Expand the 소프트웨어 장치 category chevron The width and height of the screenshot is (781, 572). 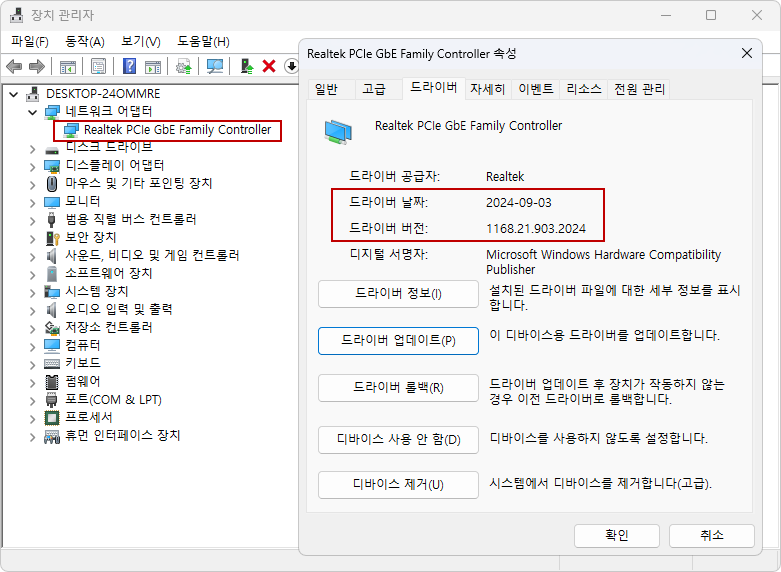click(33, 275)
